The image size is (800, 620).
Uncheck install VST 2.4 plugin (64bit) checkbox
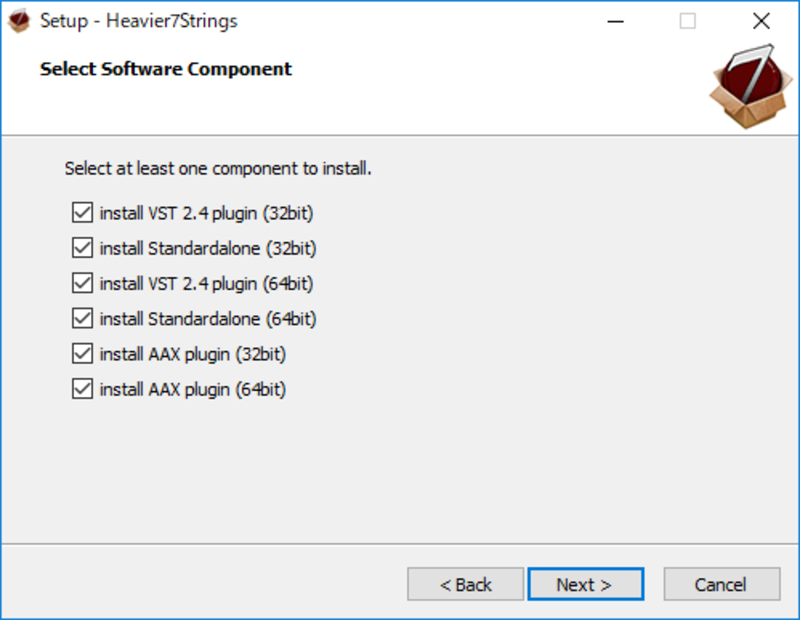point(82,283)
